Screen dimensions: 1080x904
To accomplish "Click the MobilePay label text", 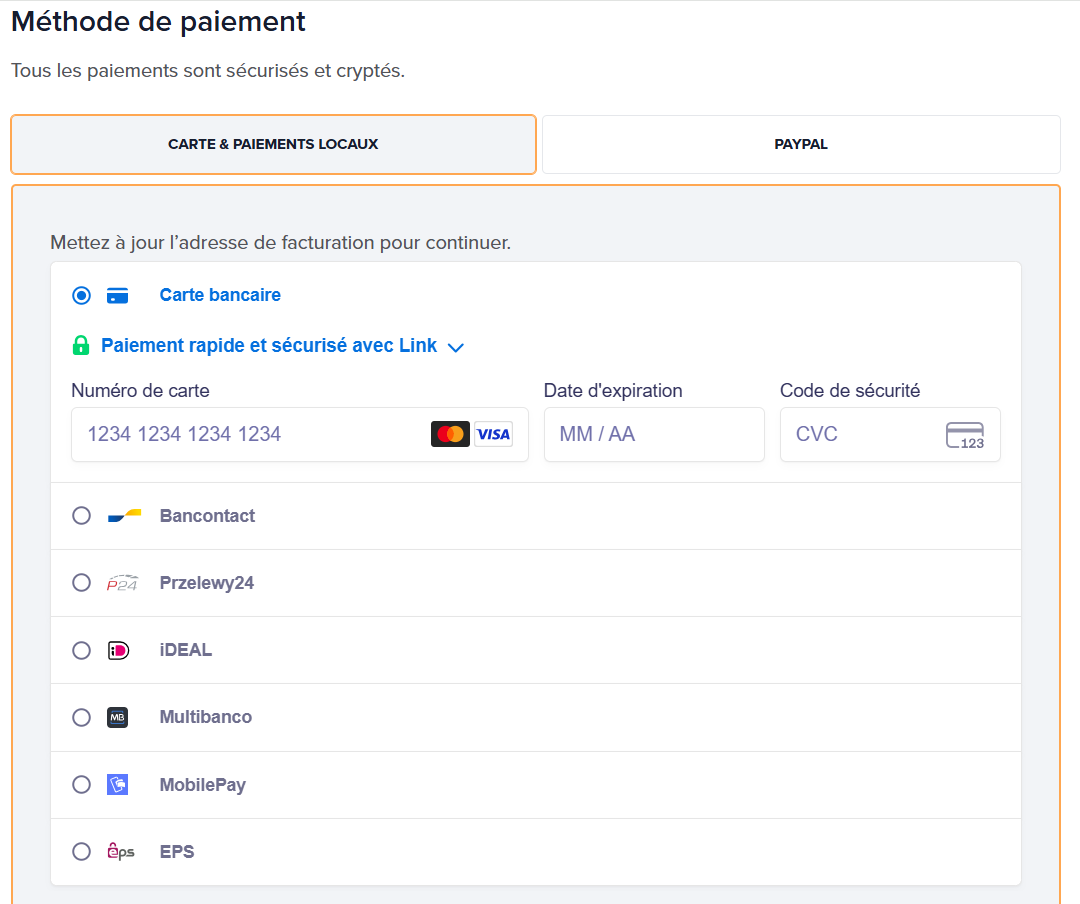I will [202, 785].
